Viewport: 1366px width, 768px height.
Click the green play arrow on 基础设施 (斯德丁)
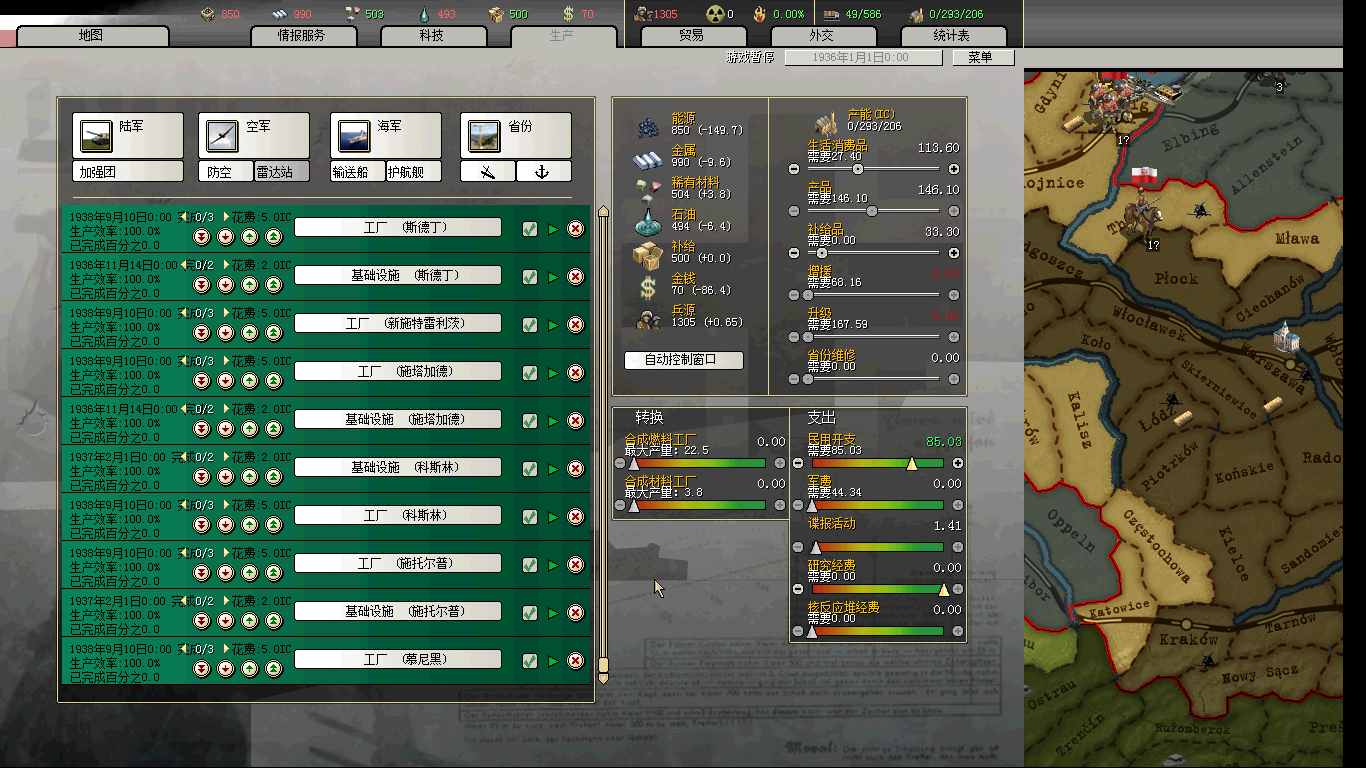[x=553, y=277]
